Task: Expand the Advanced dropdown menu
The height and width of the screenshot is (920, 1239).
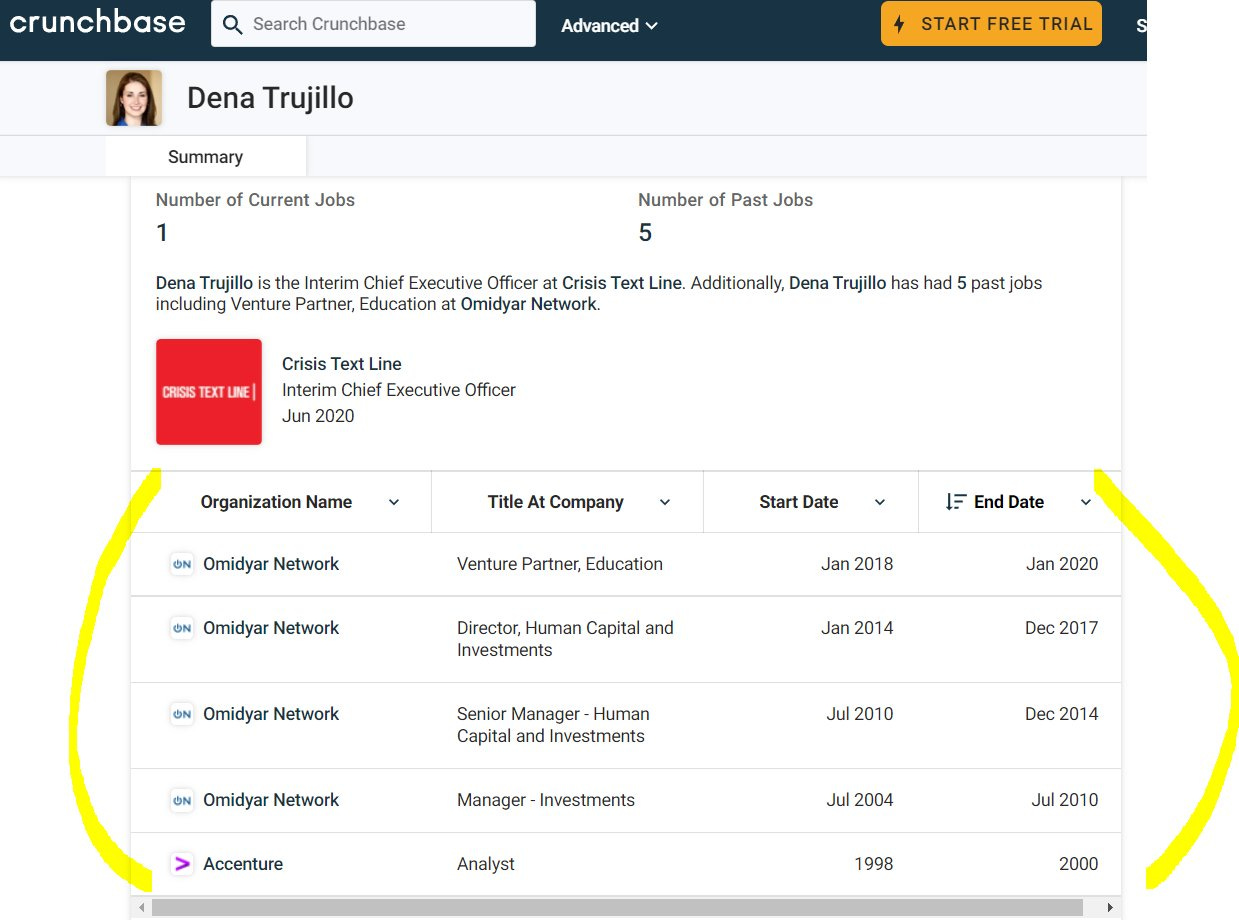Action: 609,26
